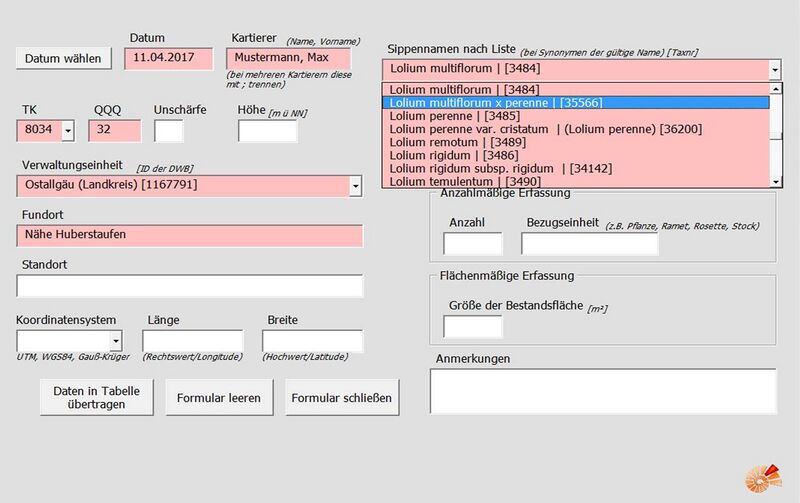Focus the Anzahl input field
This screenshot has width=800, height=503.
473,243
